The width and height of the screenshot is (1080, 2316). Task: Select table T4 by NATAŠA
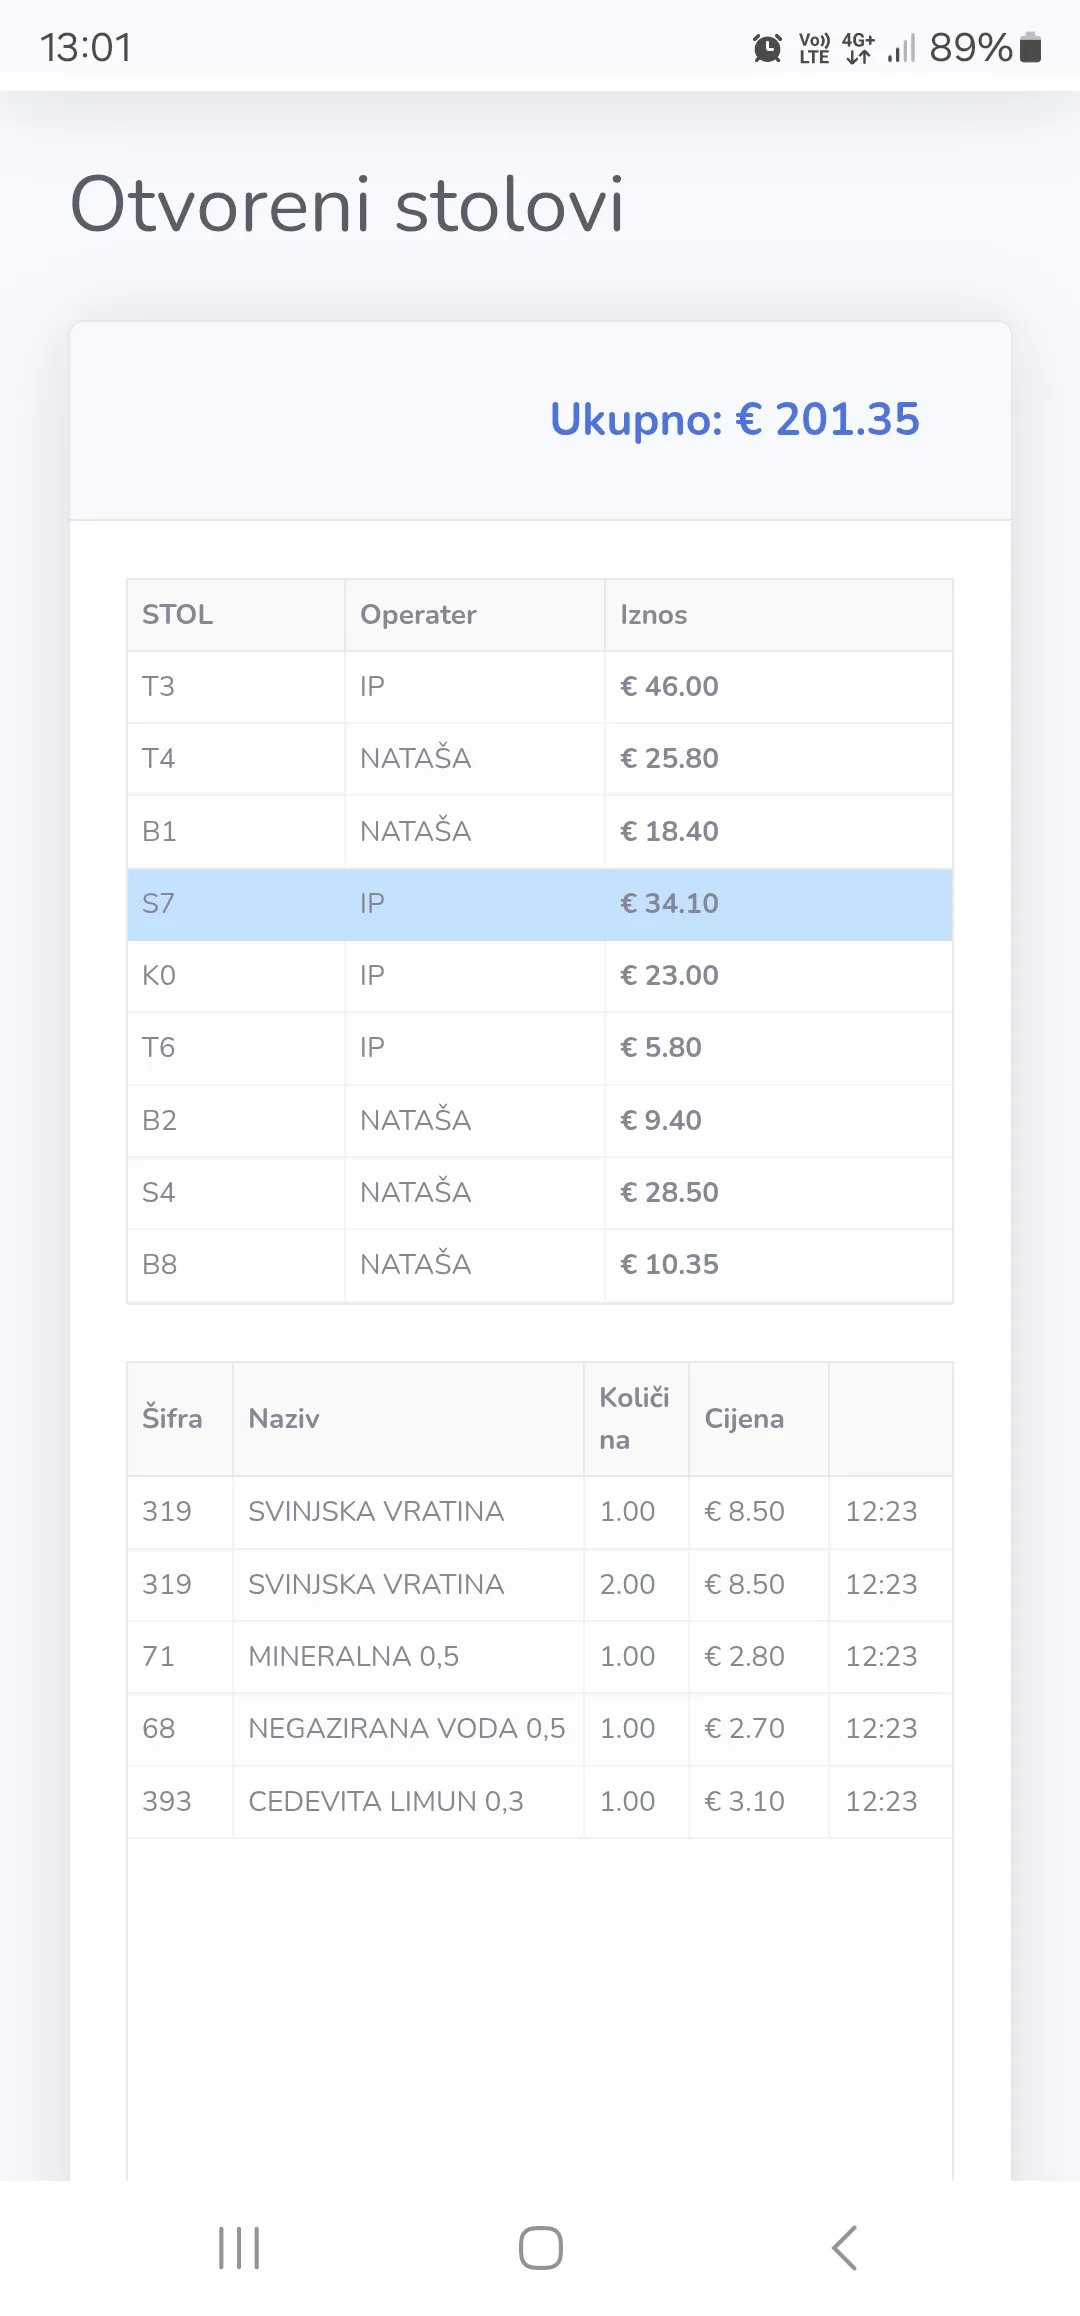[539, 759]
